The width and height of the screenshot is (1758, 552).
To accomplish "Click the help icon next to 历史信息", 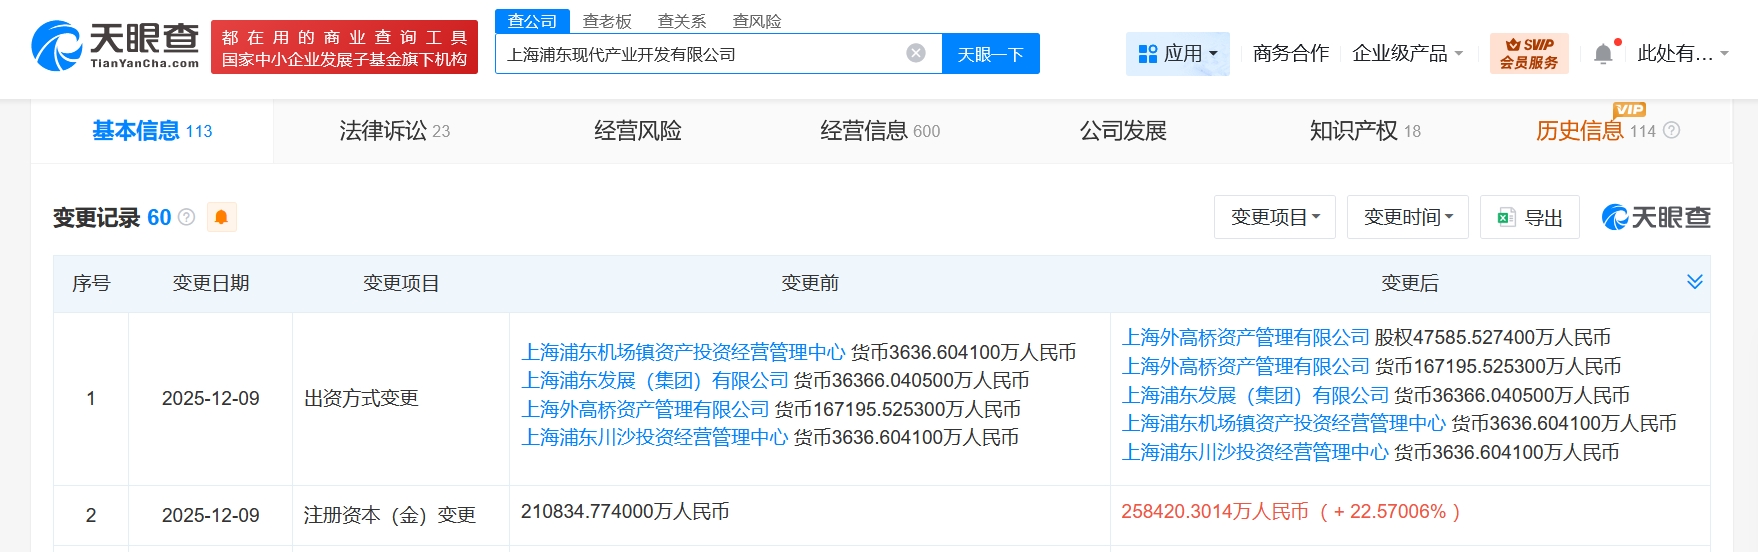I will pos(1671,131).
